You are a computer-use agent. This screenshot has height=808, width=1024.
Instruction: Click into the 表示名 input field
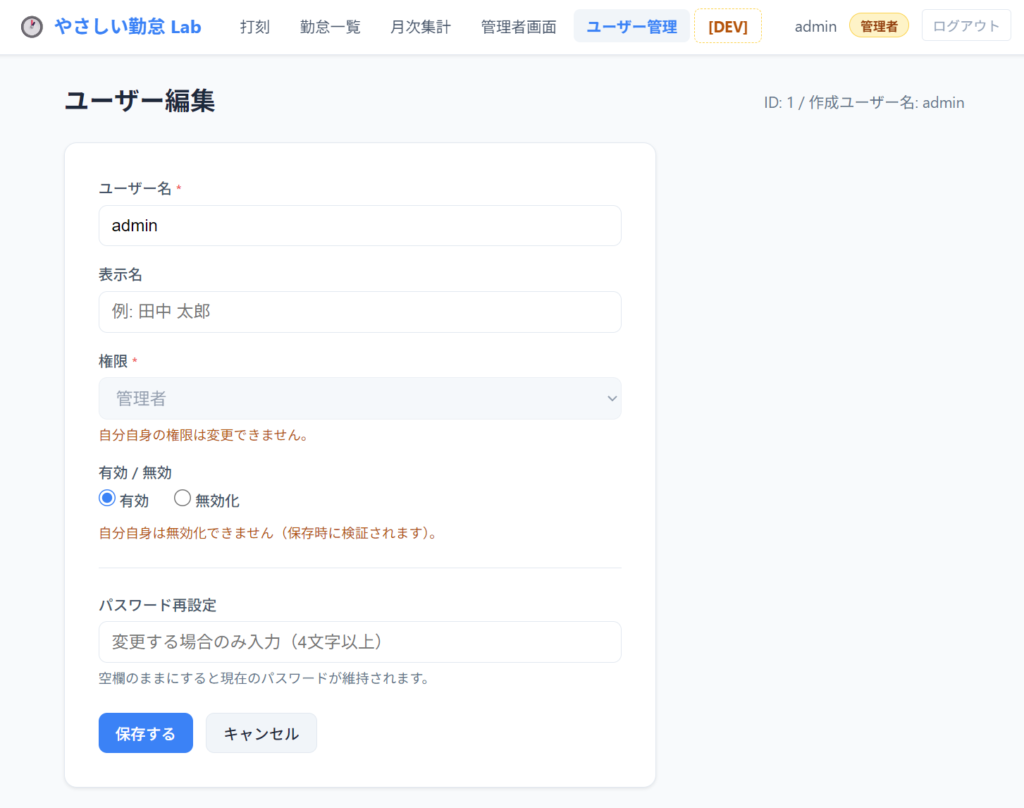pyautogui.click(x=360, y=312)
